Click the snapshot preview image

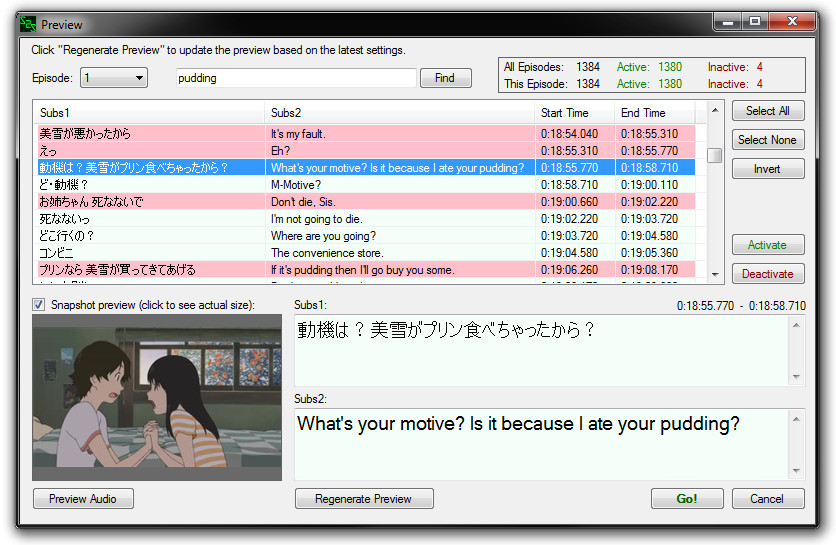pos(157,397)
